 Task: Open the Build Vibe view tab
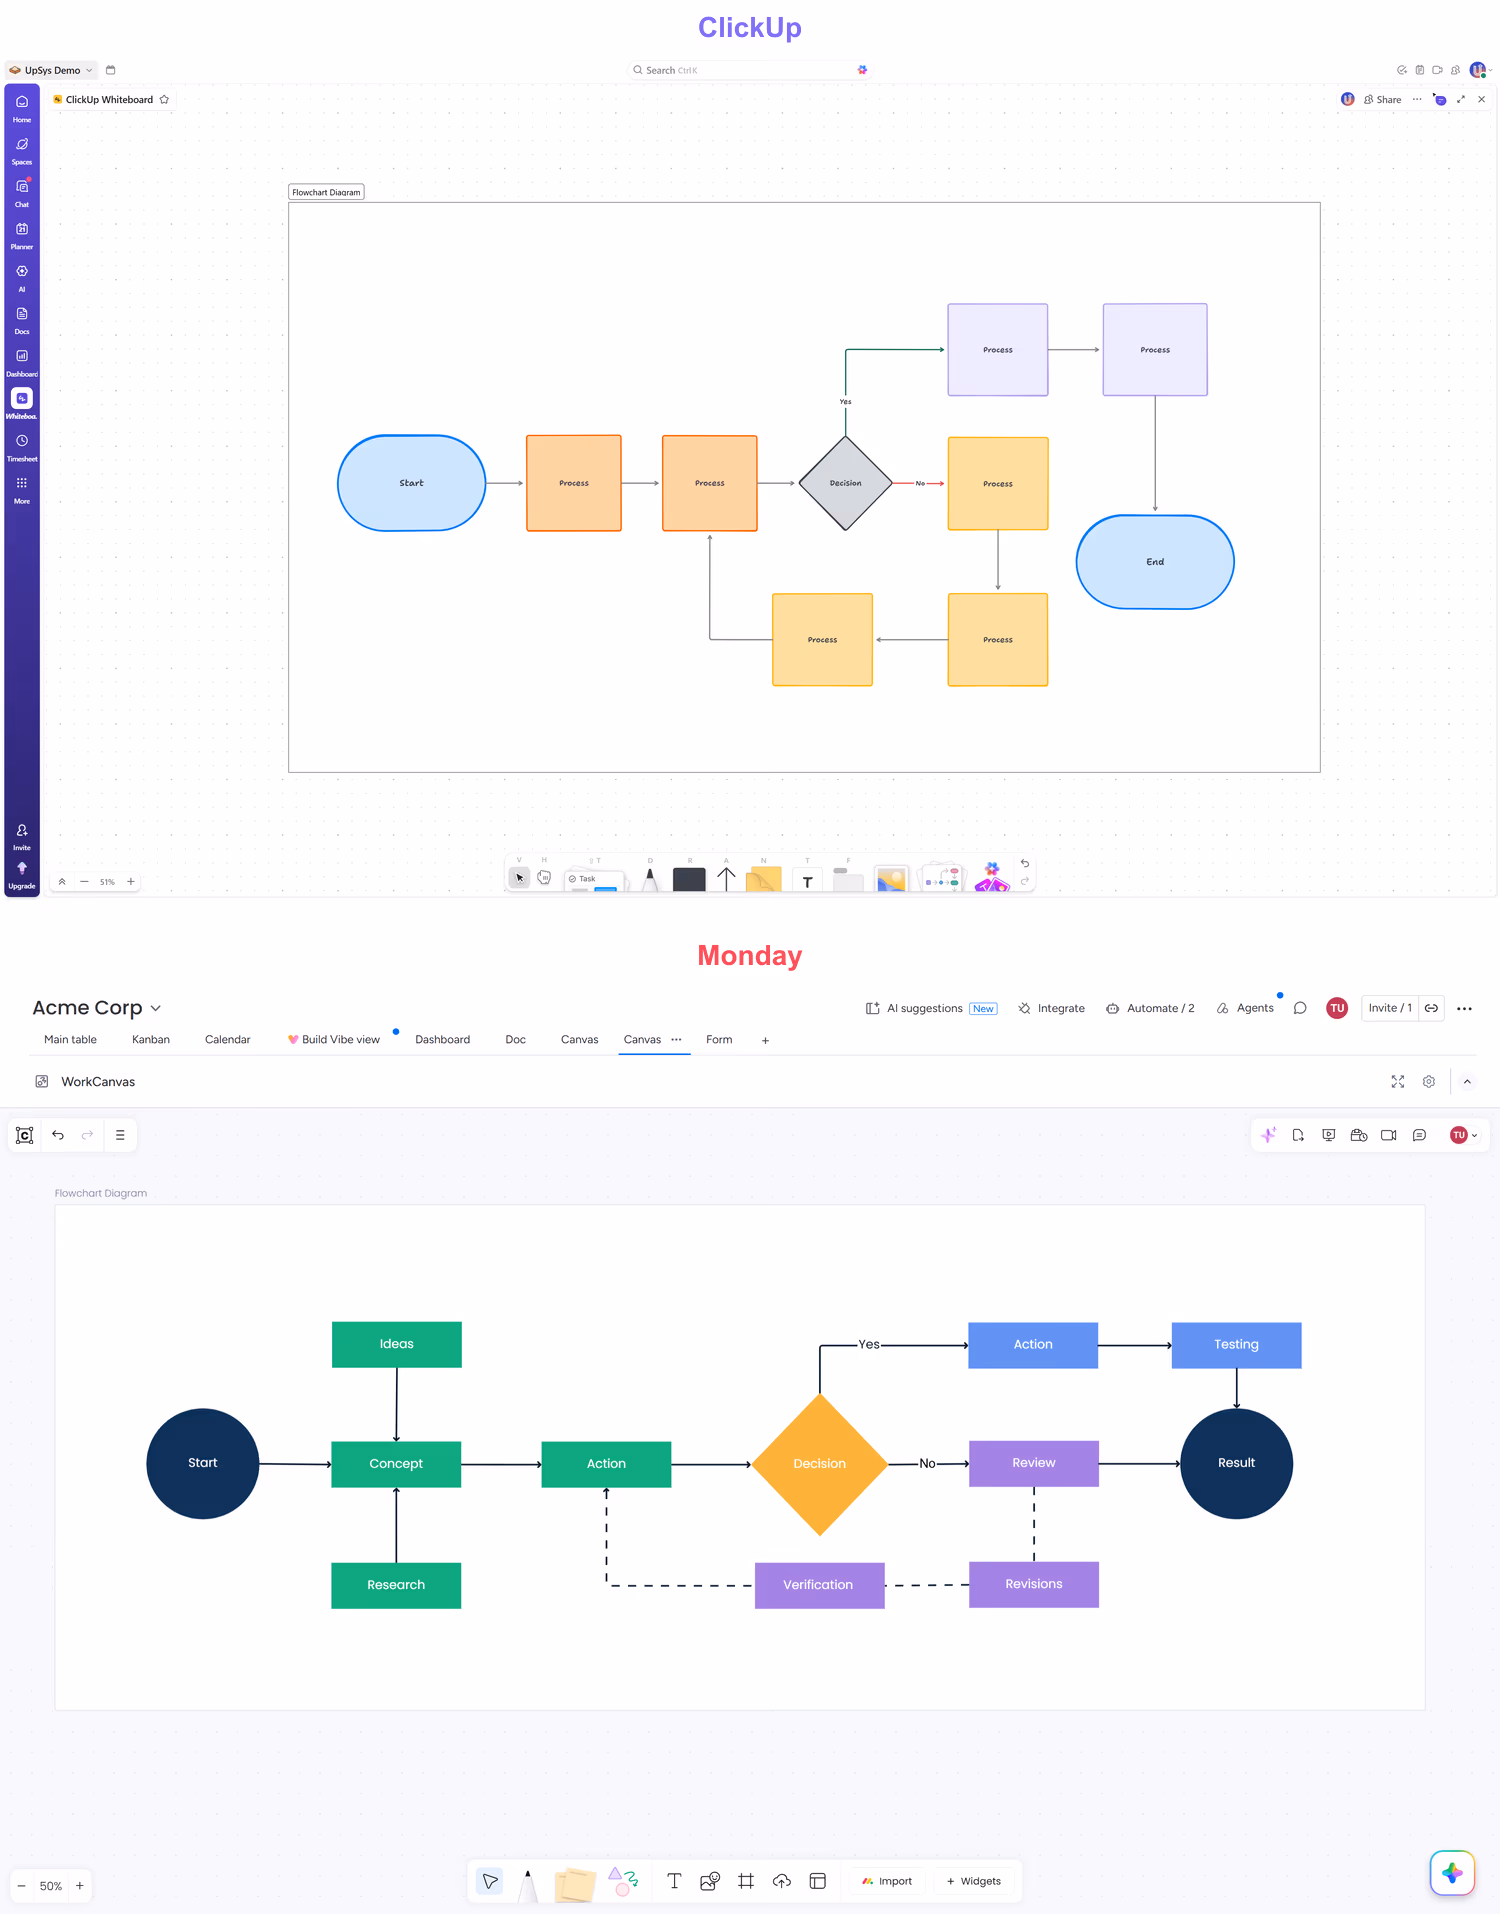(334, 1040)
